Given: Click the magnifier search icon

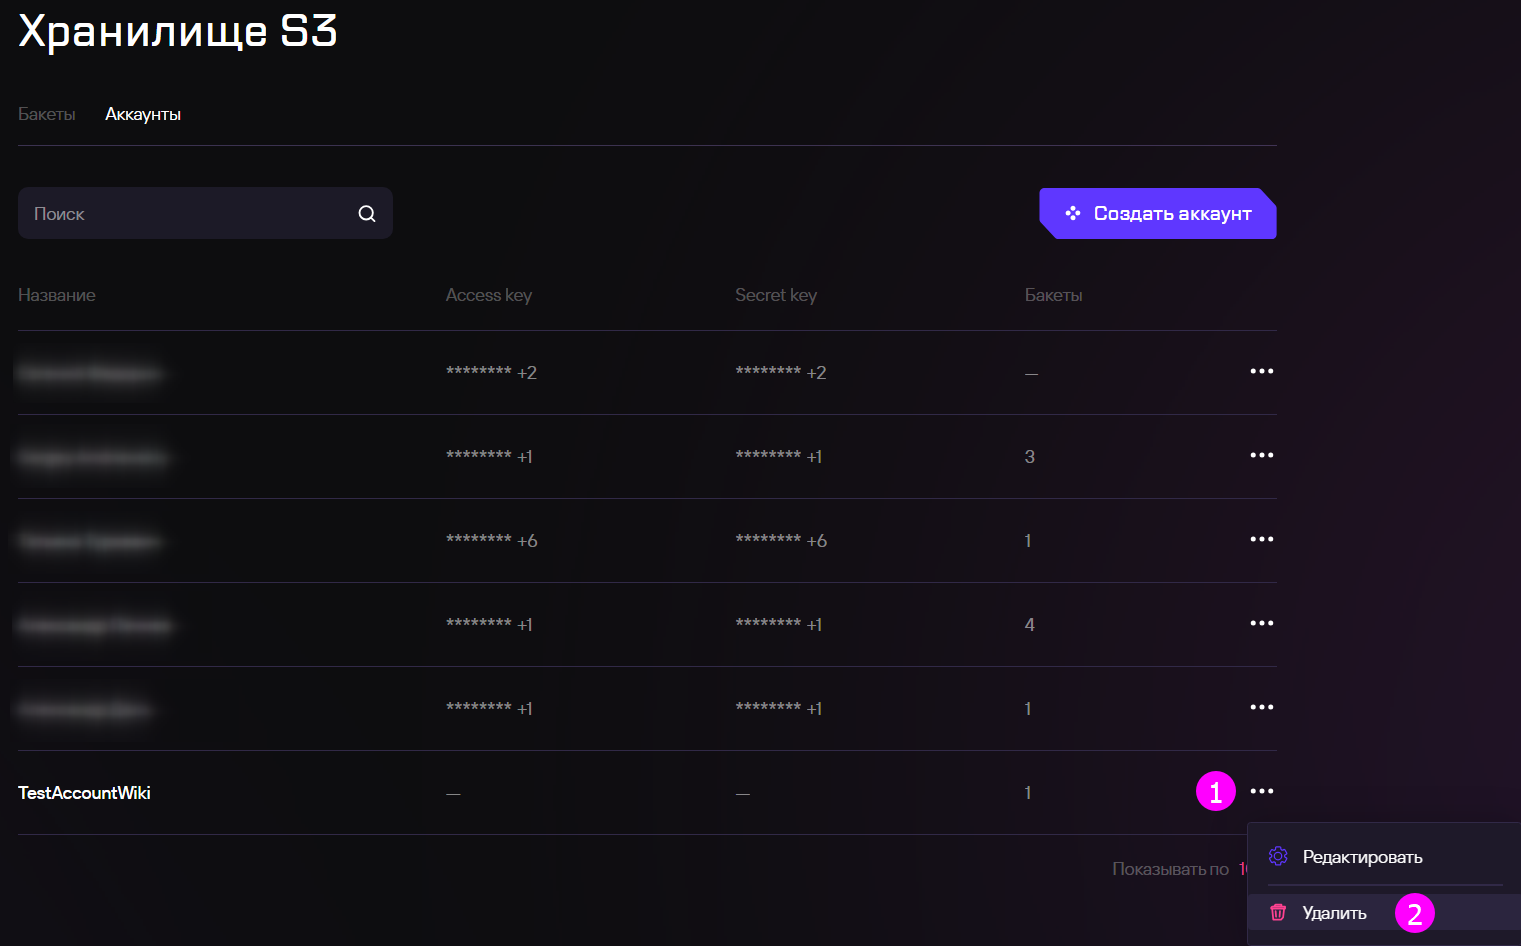Looking at the screenshot, I should pos(367,213).
